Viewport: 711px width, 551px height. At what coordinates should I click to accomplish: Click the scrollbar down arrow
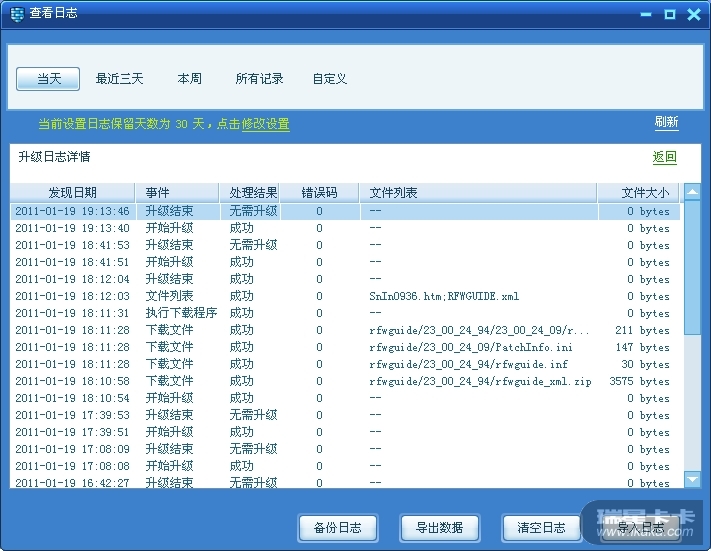tap(692, 479)
